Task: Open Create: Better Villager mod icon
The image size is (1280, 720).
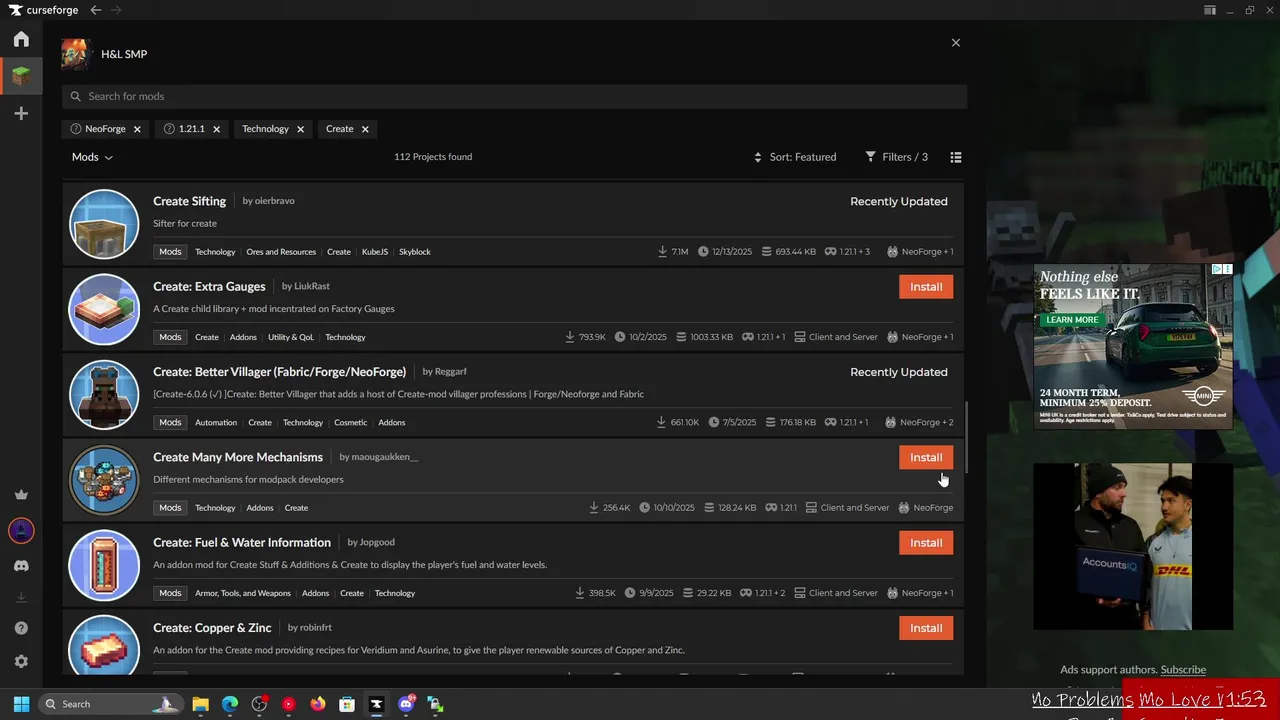Action: click(104, 394)
